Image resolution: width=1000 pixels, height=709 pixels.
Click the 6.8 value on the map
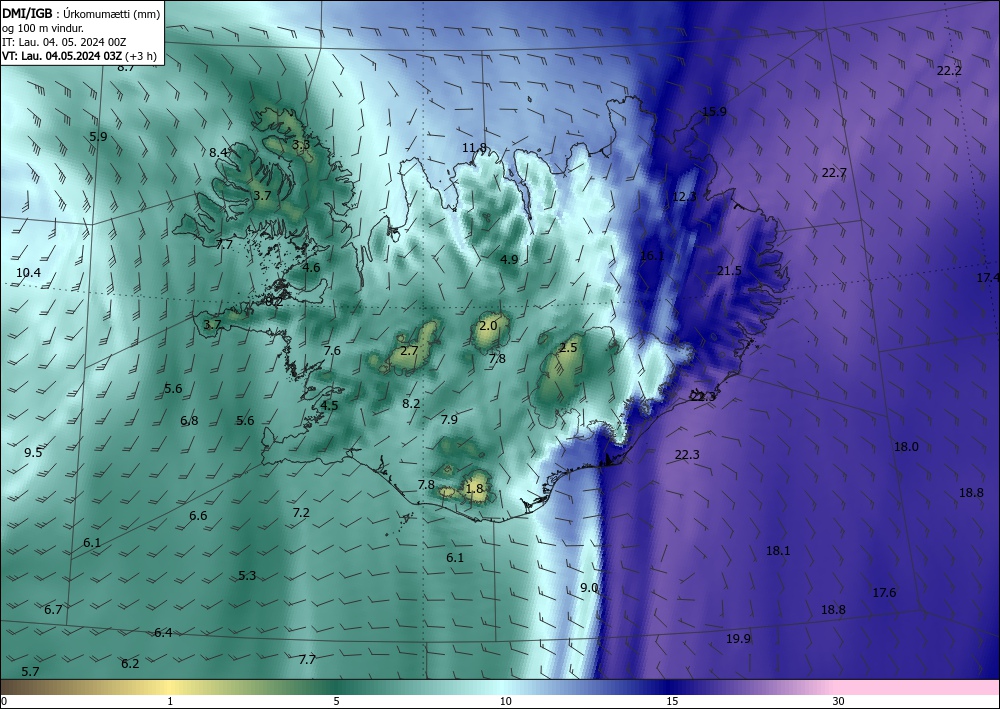(189, 421)
